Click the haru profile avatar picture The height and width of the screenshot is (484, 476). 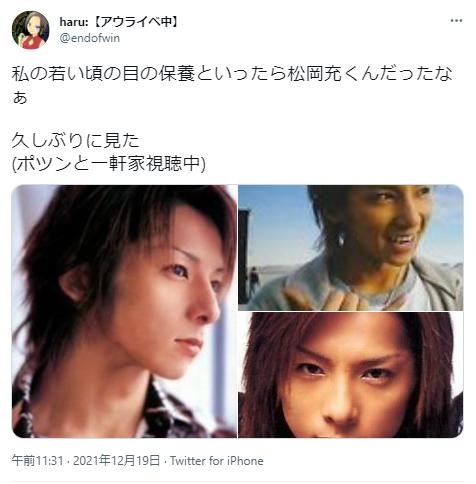(30, 30)
